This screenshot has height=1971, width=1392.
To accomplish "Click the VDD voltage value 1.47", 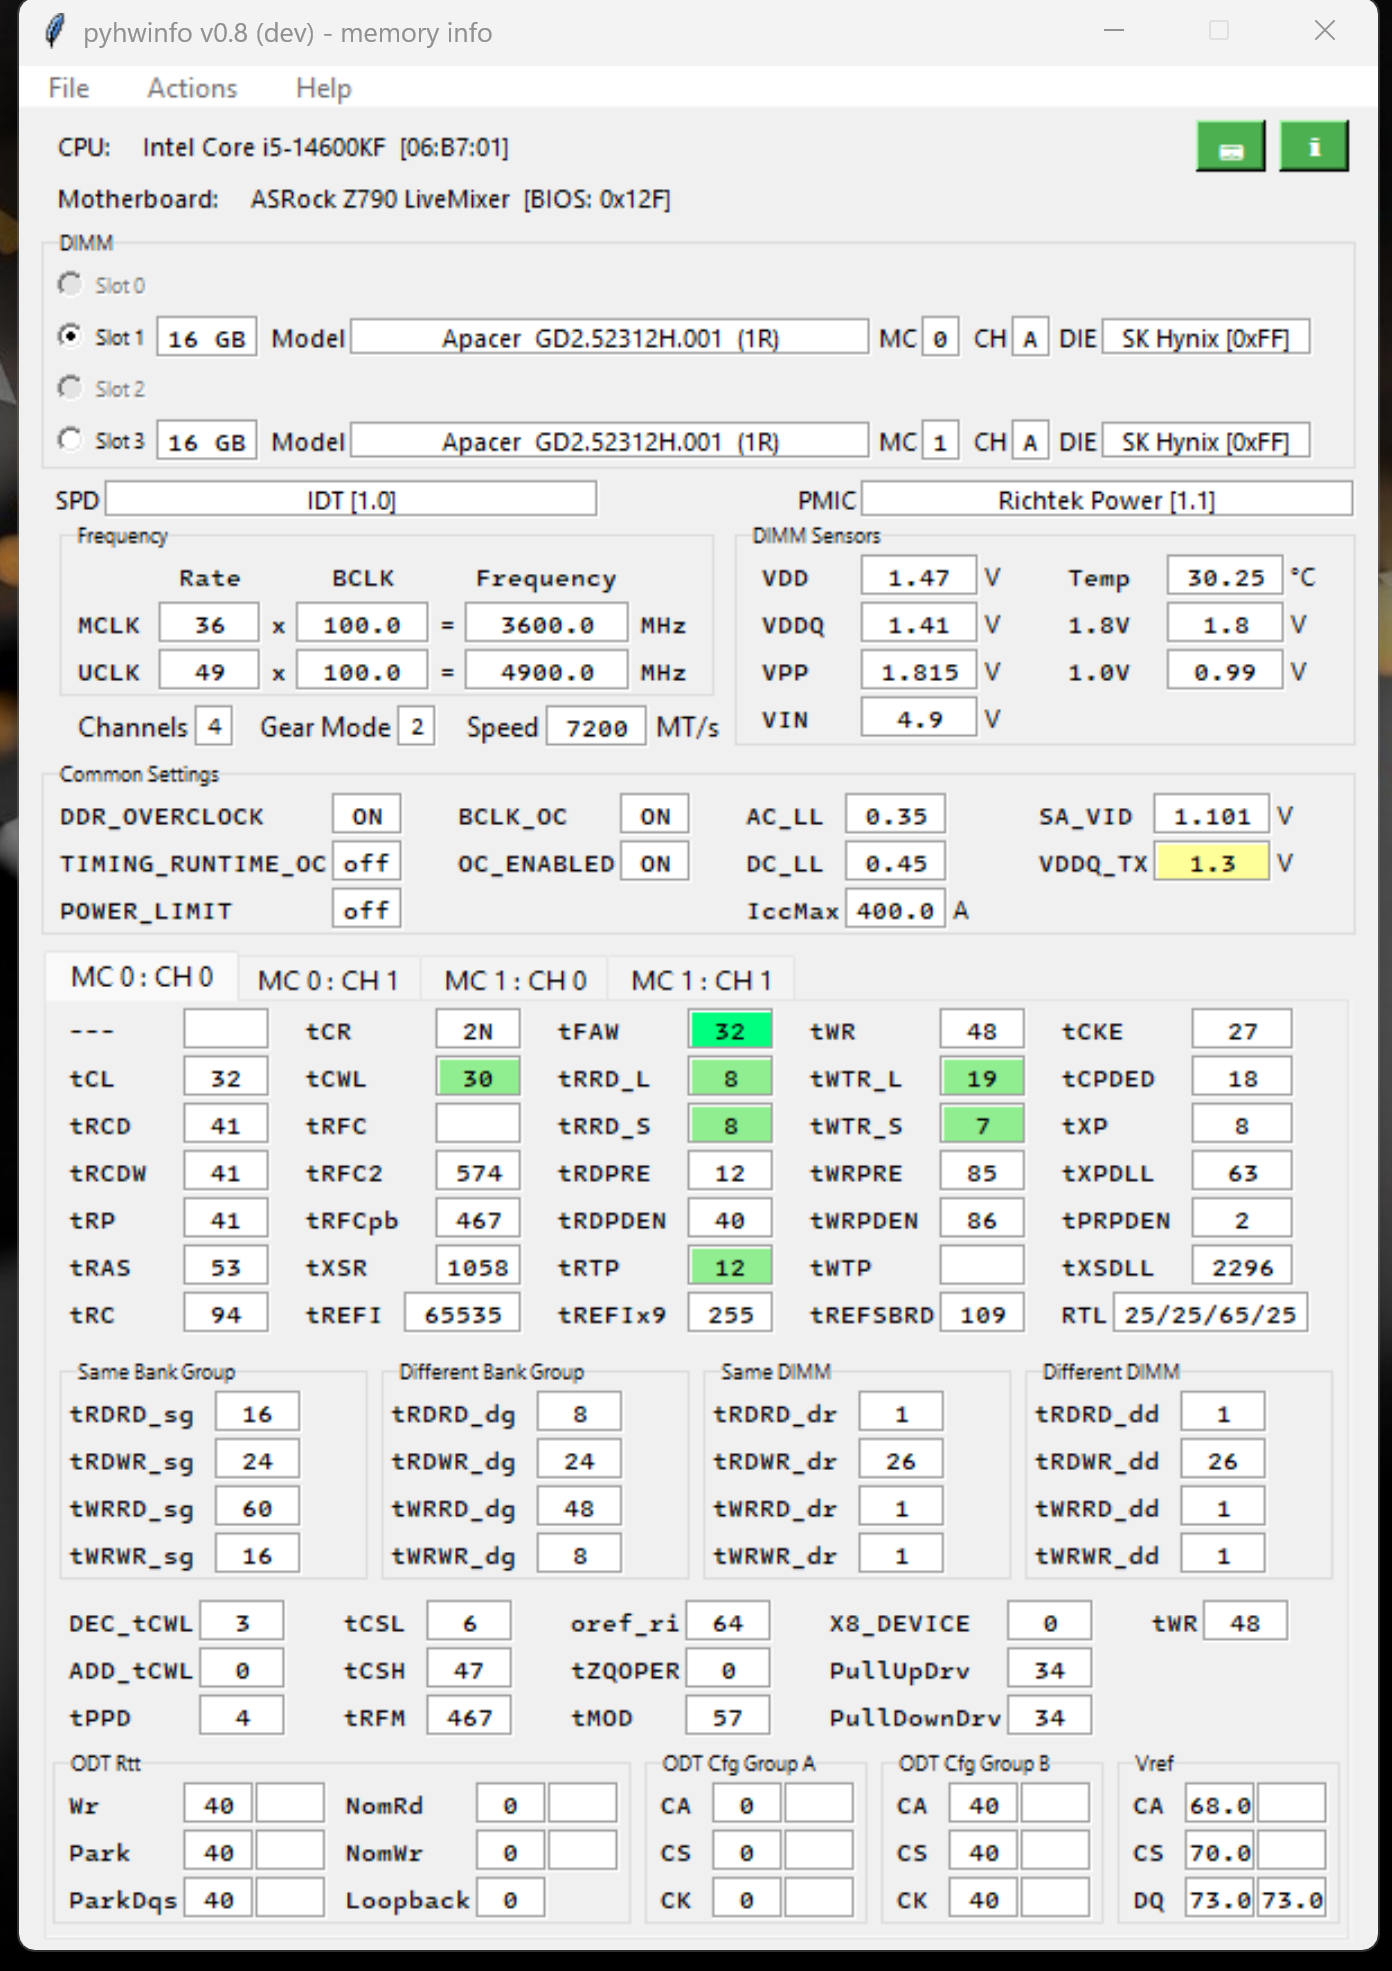I will 918,576.
